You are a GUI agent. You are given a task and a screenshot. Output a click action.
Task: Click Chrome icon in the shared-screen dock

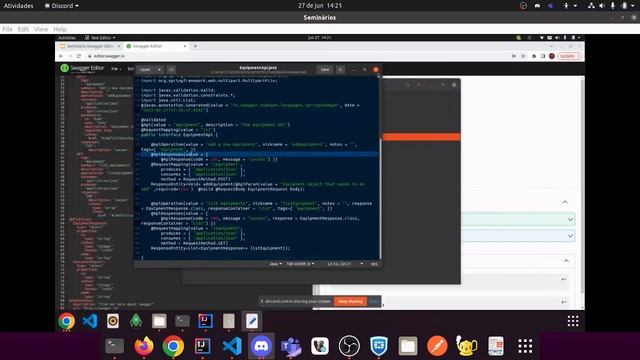click(x=67, y=321)
